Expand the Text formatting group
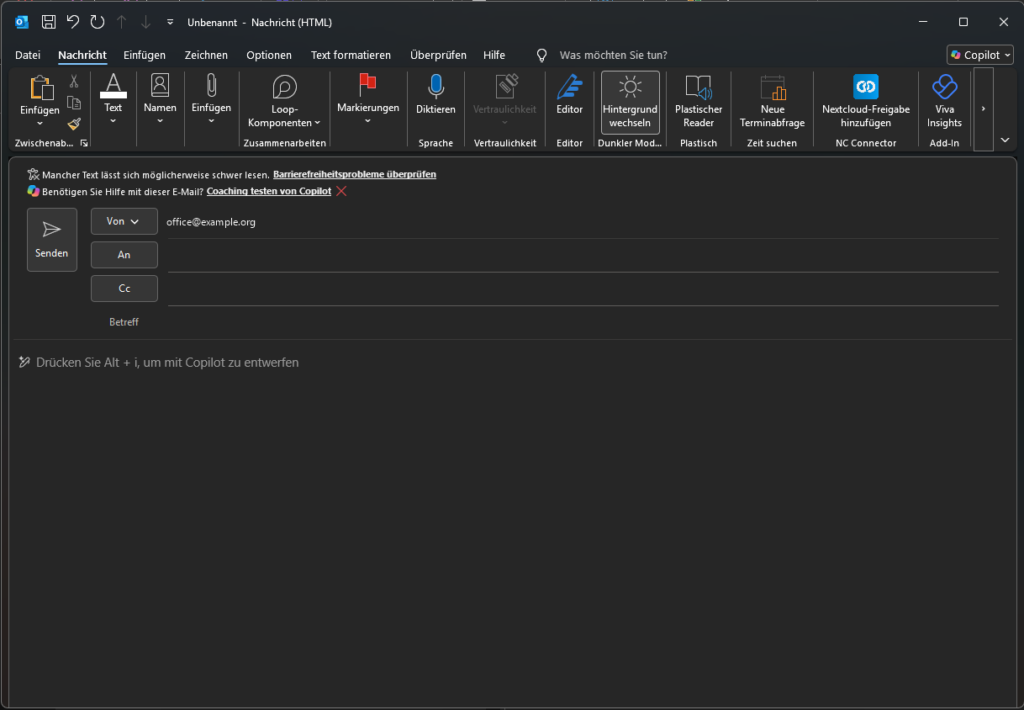Screen dimensions: 1024x710 (x=113, y=100)
